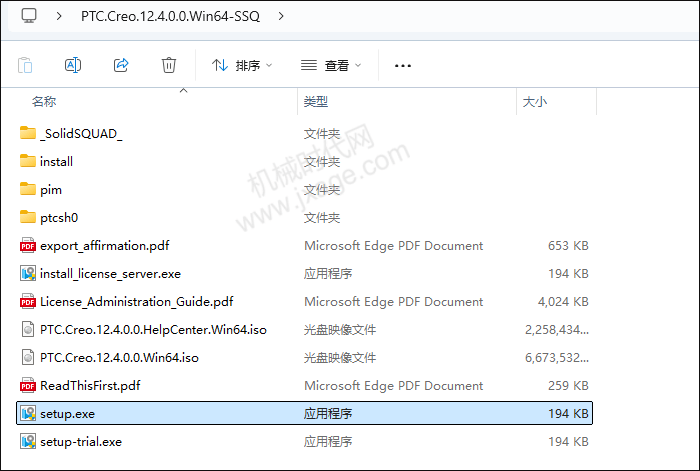Open the 排序 sort dropdown
This screenshot has height=471, width=700.
tap(242, 66)
